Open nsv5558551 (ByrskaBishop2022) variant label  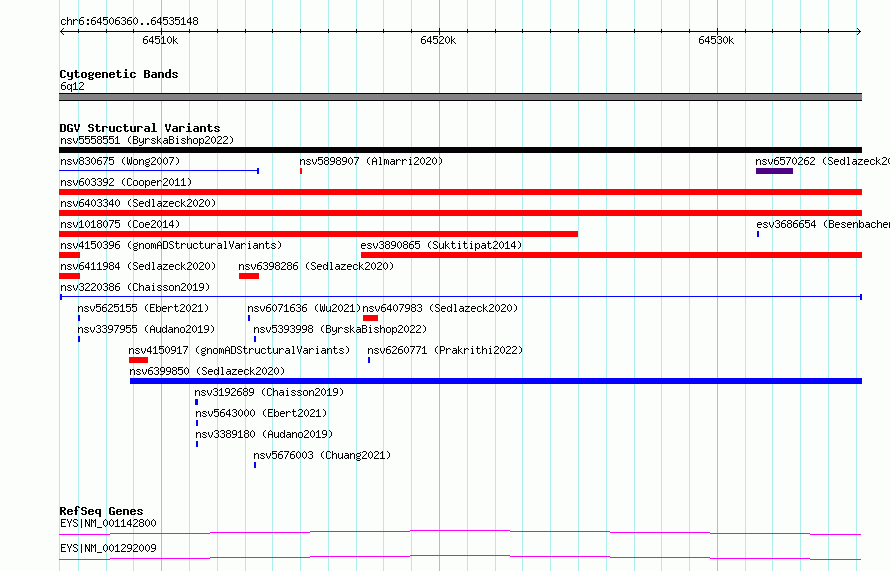point(147,140)
